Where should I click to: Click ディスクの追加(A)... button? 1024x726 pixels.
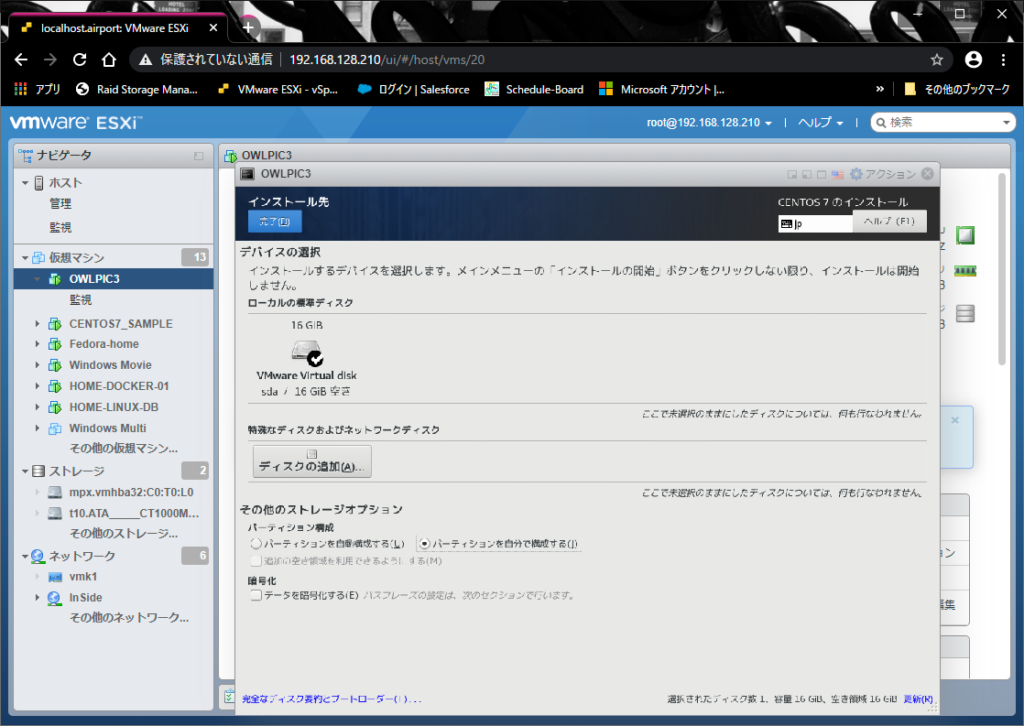tap(312, 462)
